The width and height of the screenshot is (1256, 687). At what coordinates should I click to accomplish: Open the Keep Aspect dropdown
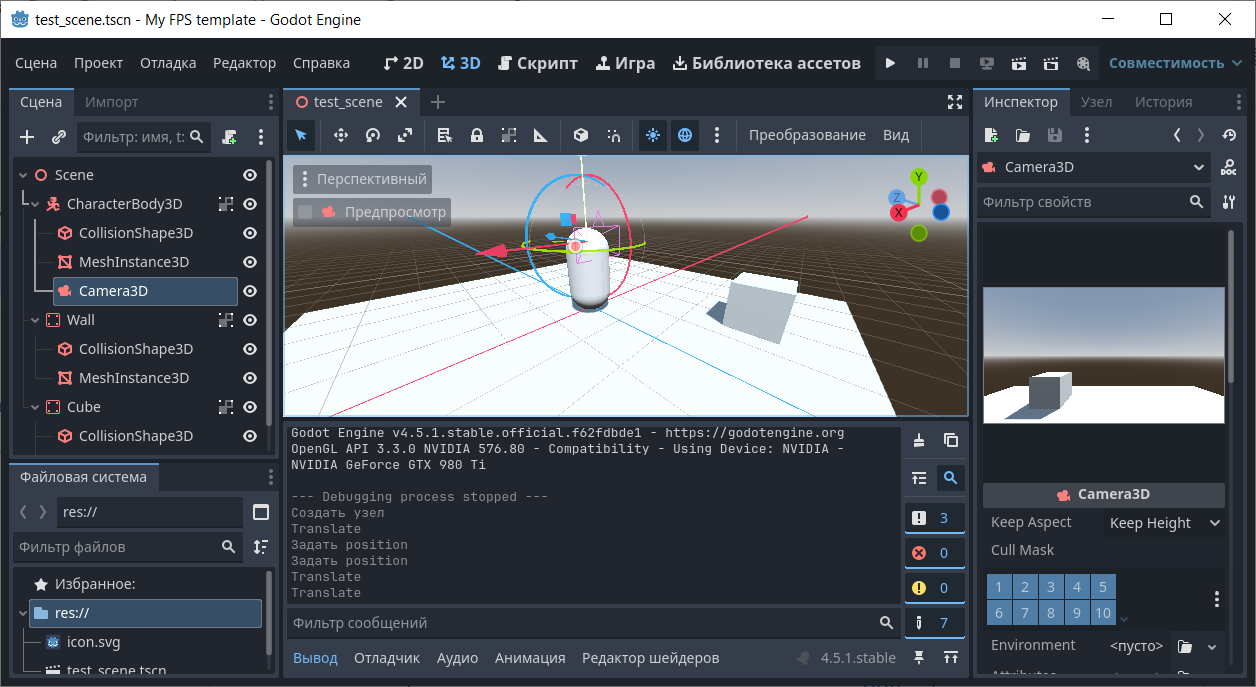click(1165, 523)
